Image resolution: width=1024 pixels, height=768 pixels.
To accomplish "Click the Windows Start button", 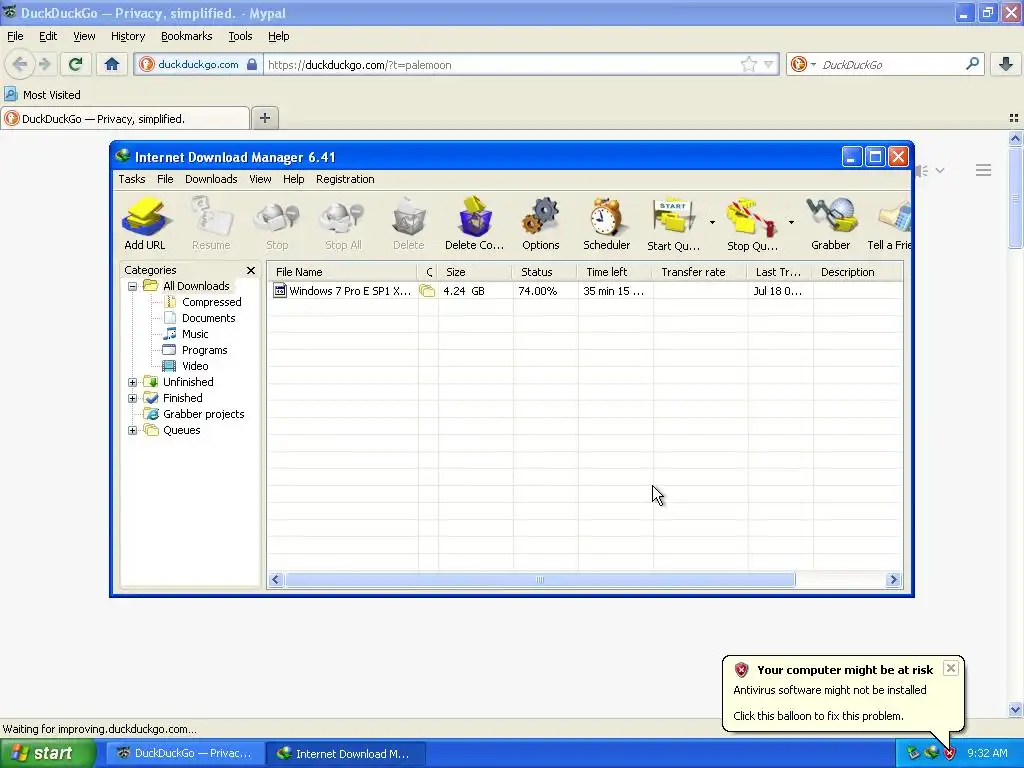I will click(x=48, y=754).
